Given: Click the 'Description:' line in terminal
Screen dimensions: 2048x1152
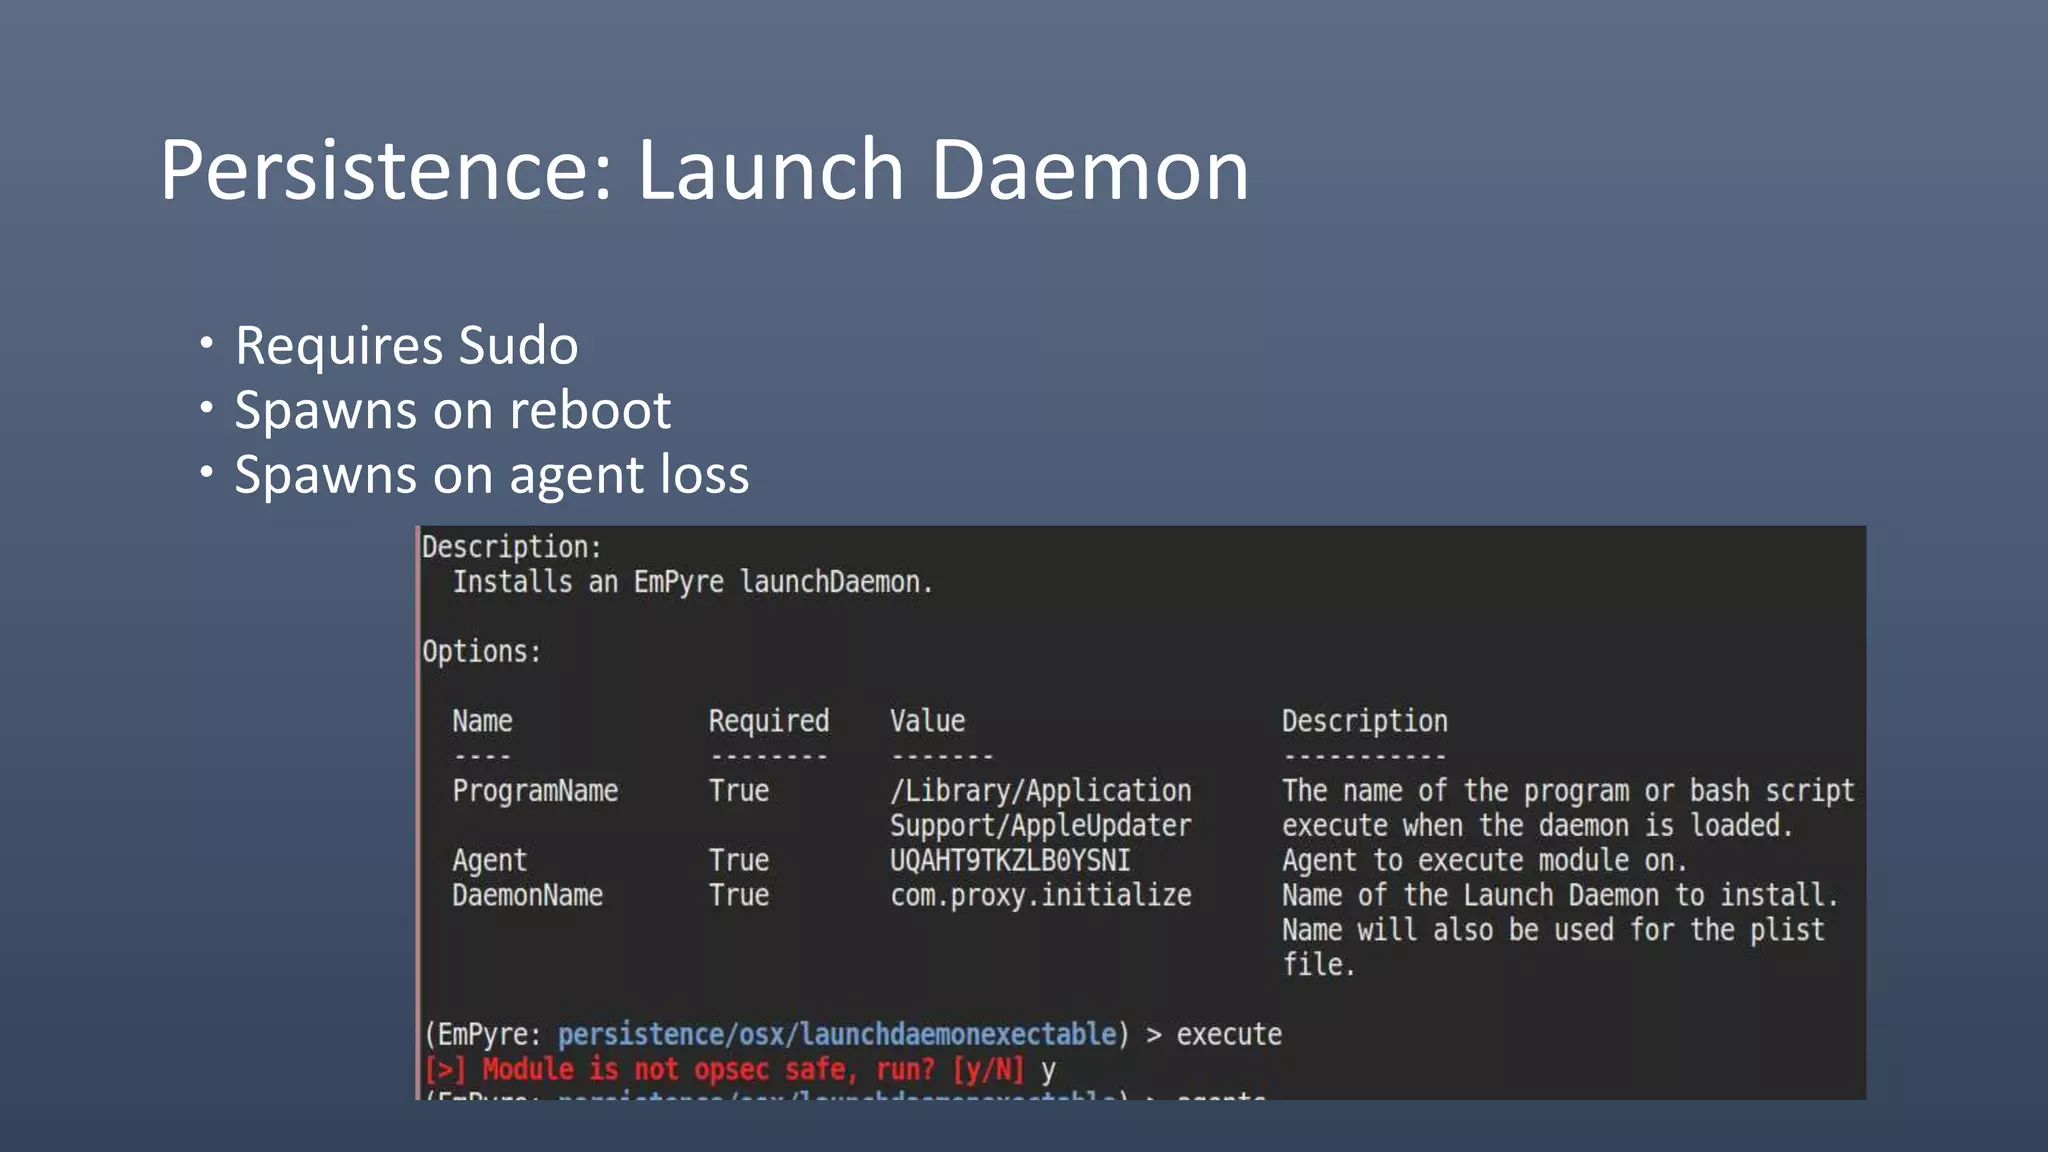Looking at the screenshot, I should [x=512, y=548].
